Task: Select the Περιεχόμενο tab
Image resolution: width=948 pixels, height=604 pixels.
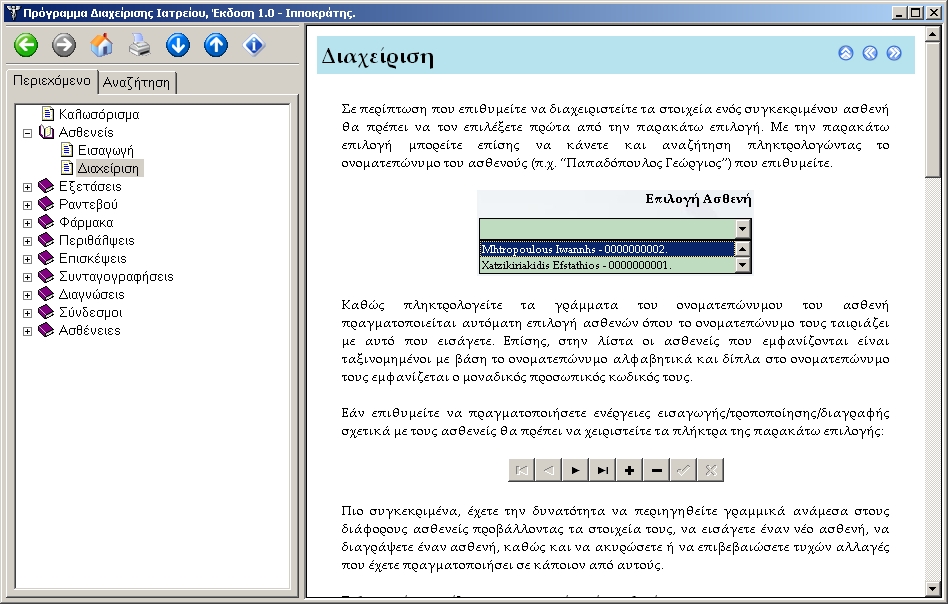Action: (52, 81)
